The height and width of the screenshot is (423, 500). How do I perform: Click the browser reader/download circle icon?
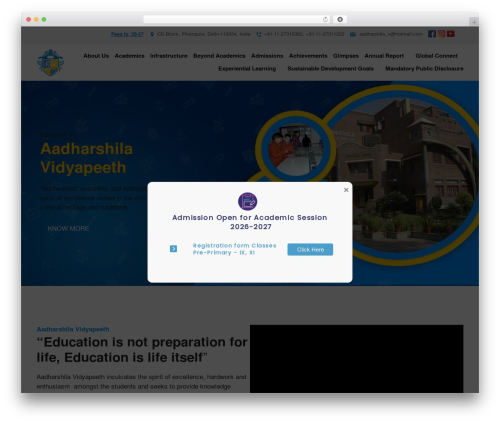point(340,19)
